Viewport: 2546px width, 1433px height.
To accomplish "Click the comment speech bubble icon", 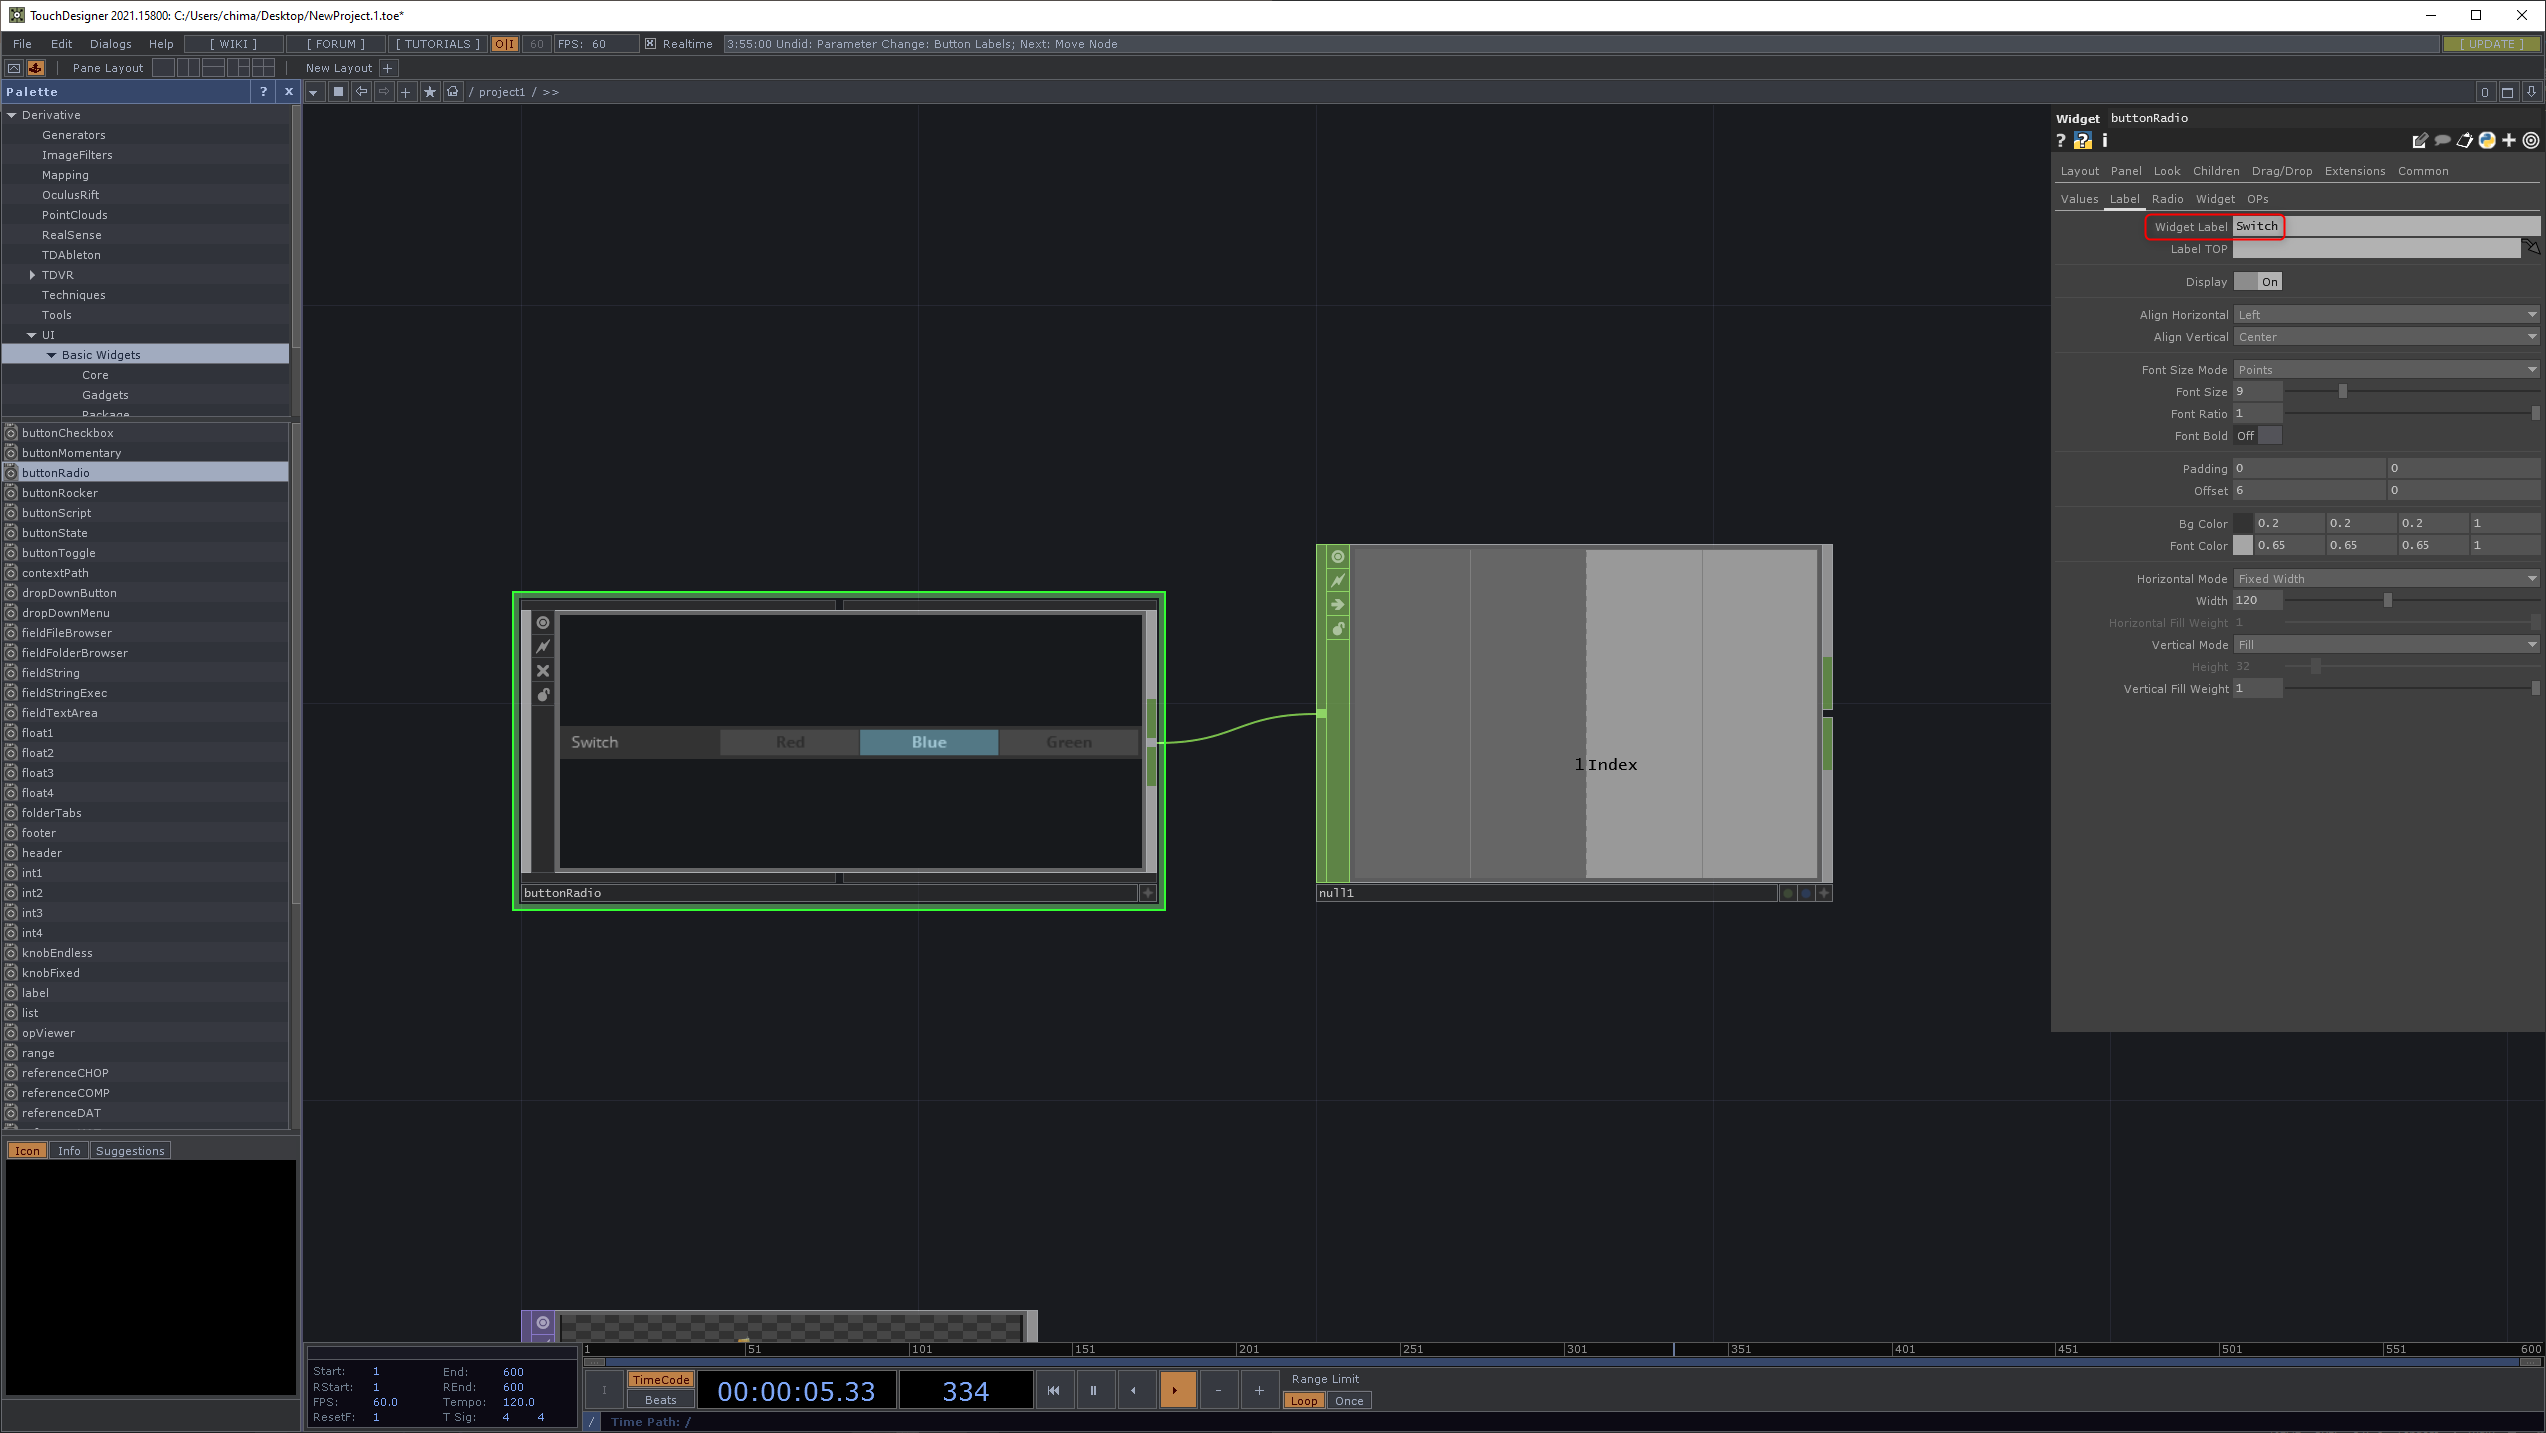I will 2442,141.
